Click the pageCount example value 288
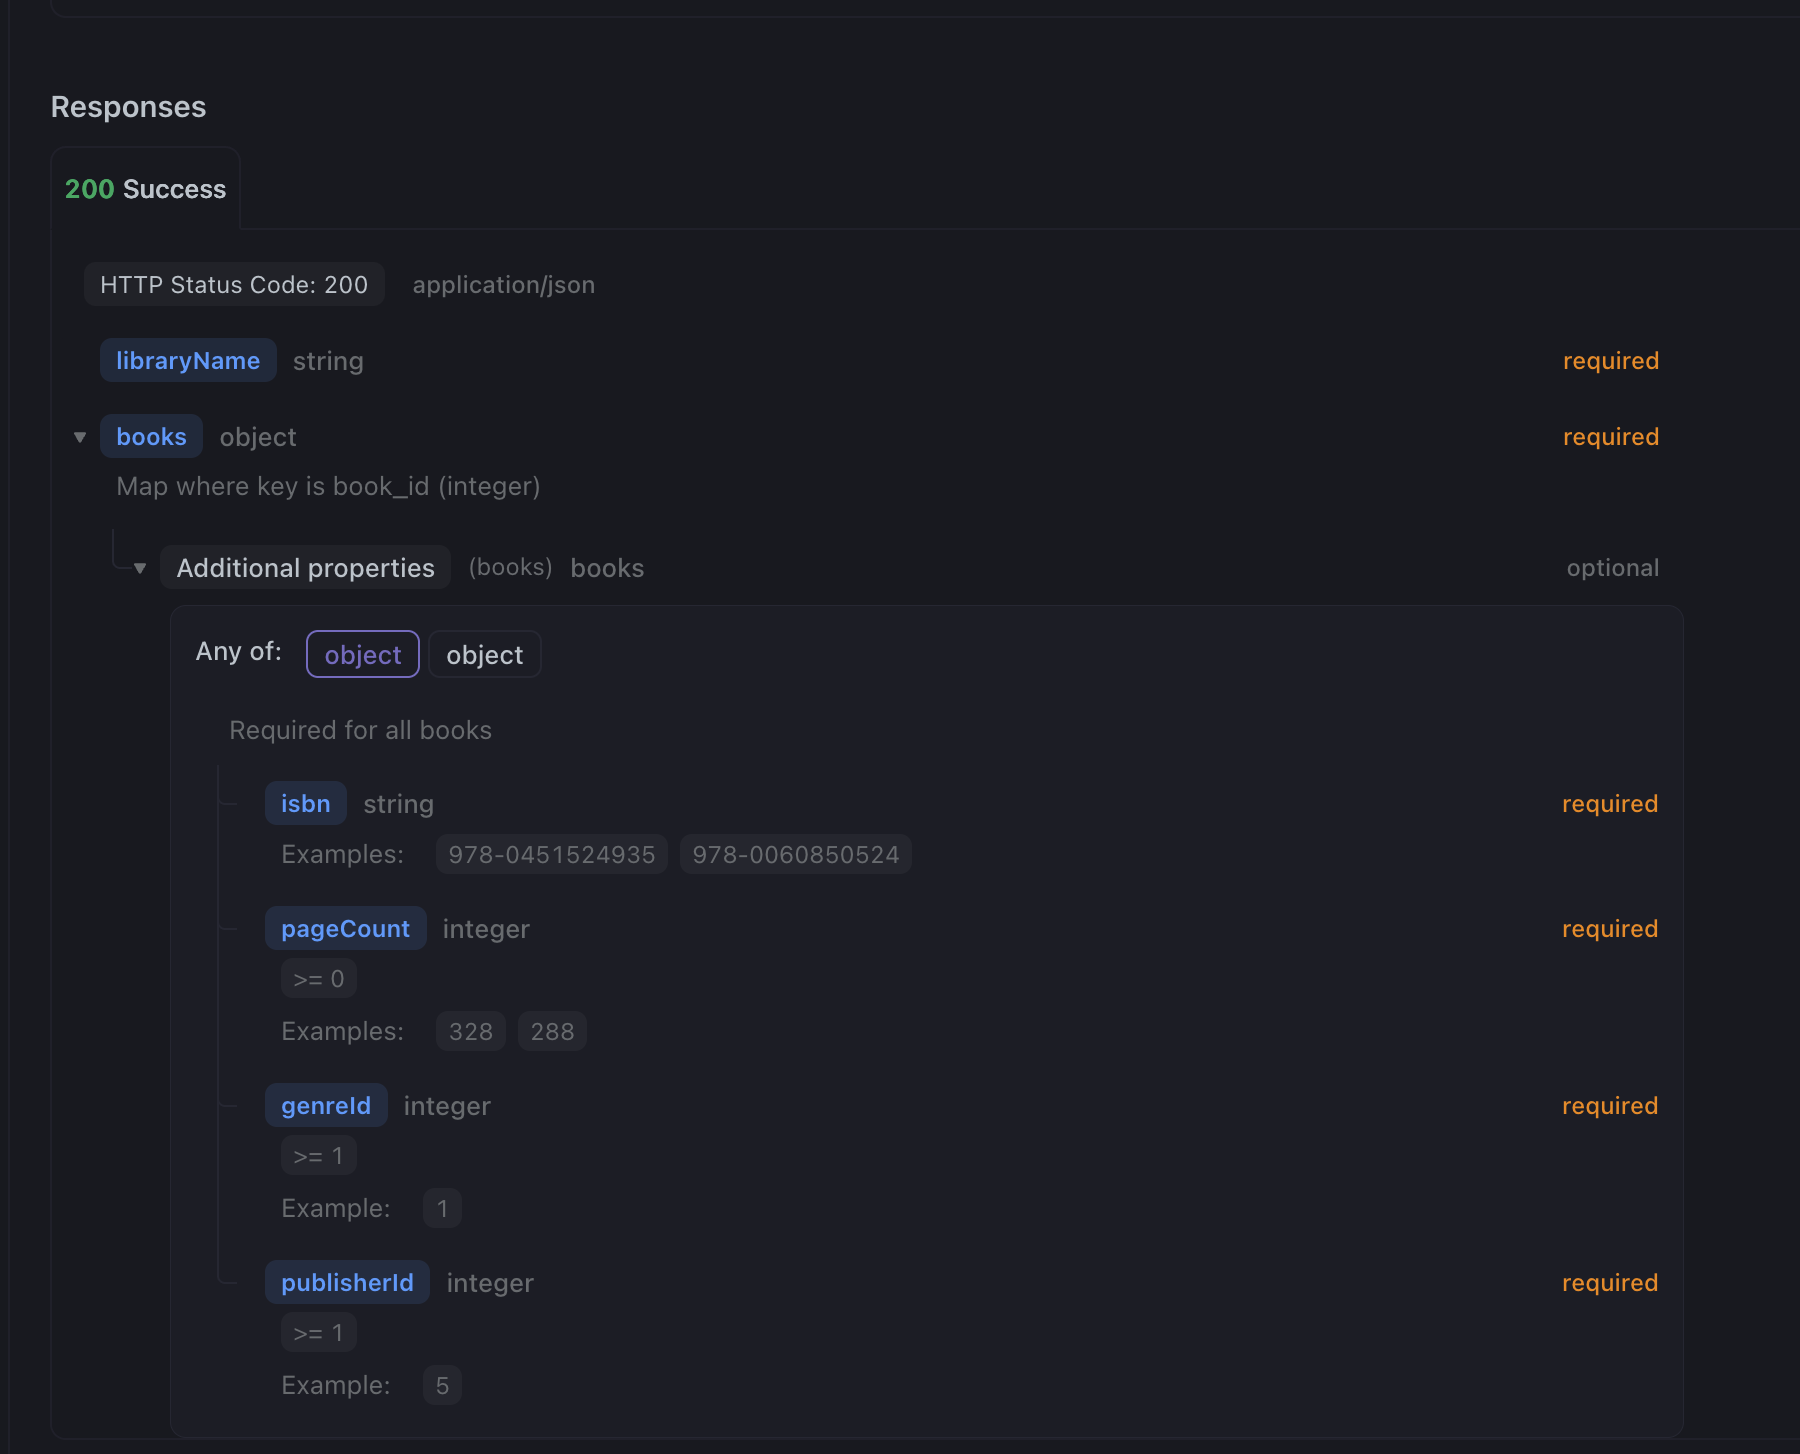Screen dimensions: 1800x1454 (x=552, y=1032)
